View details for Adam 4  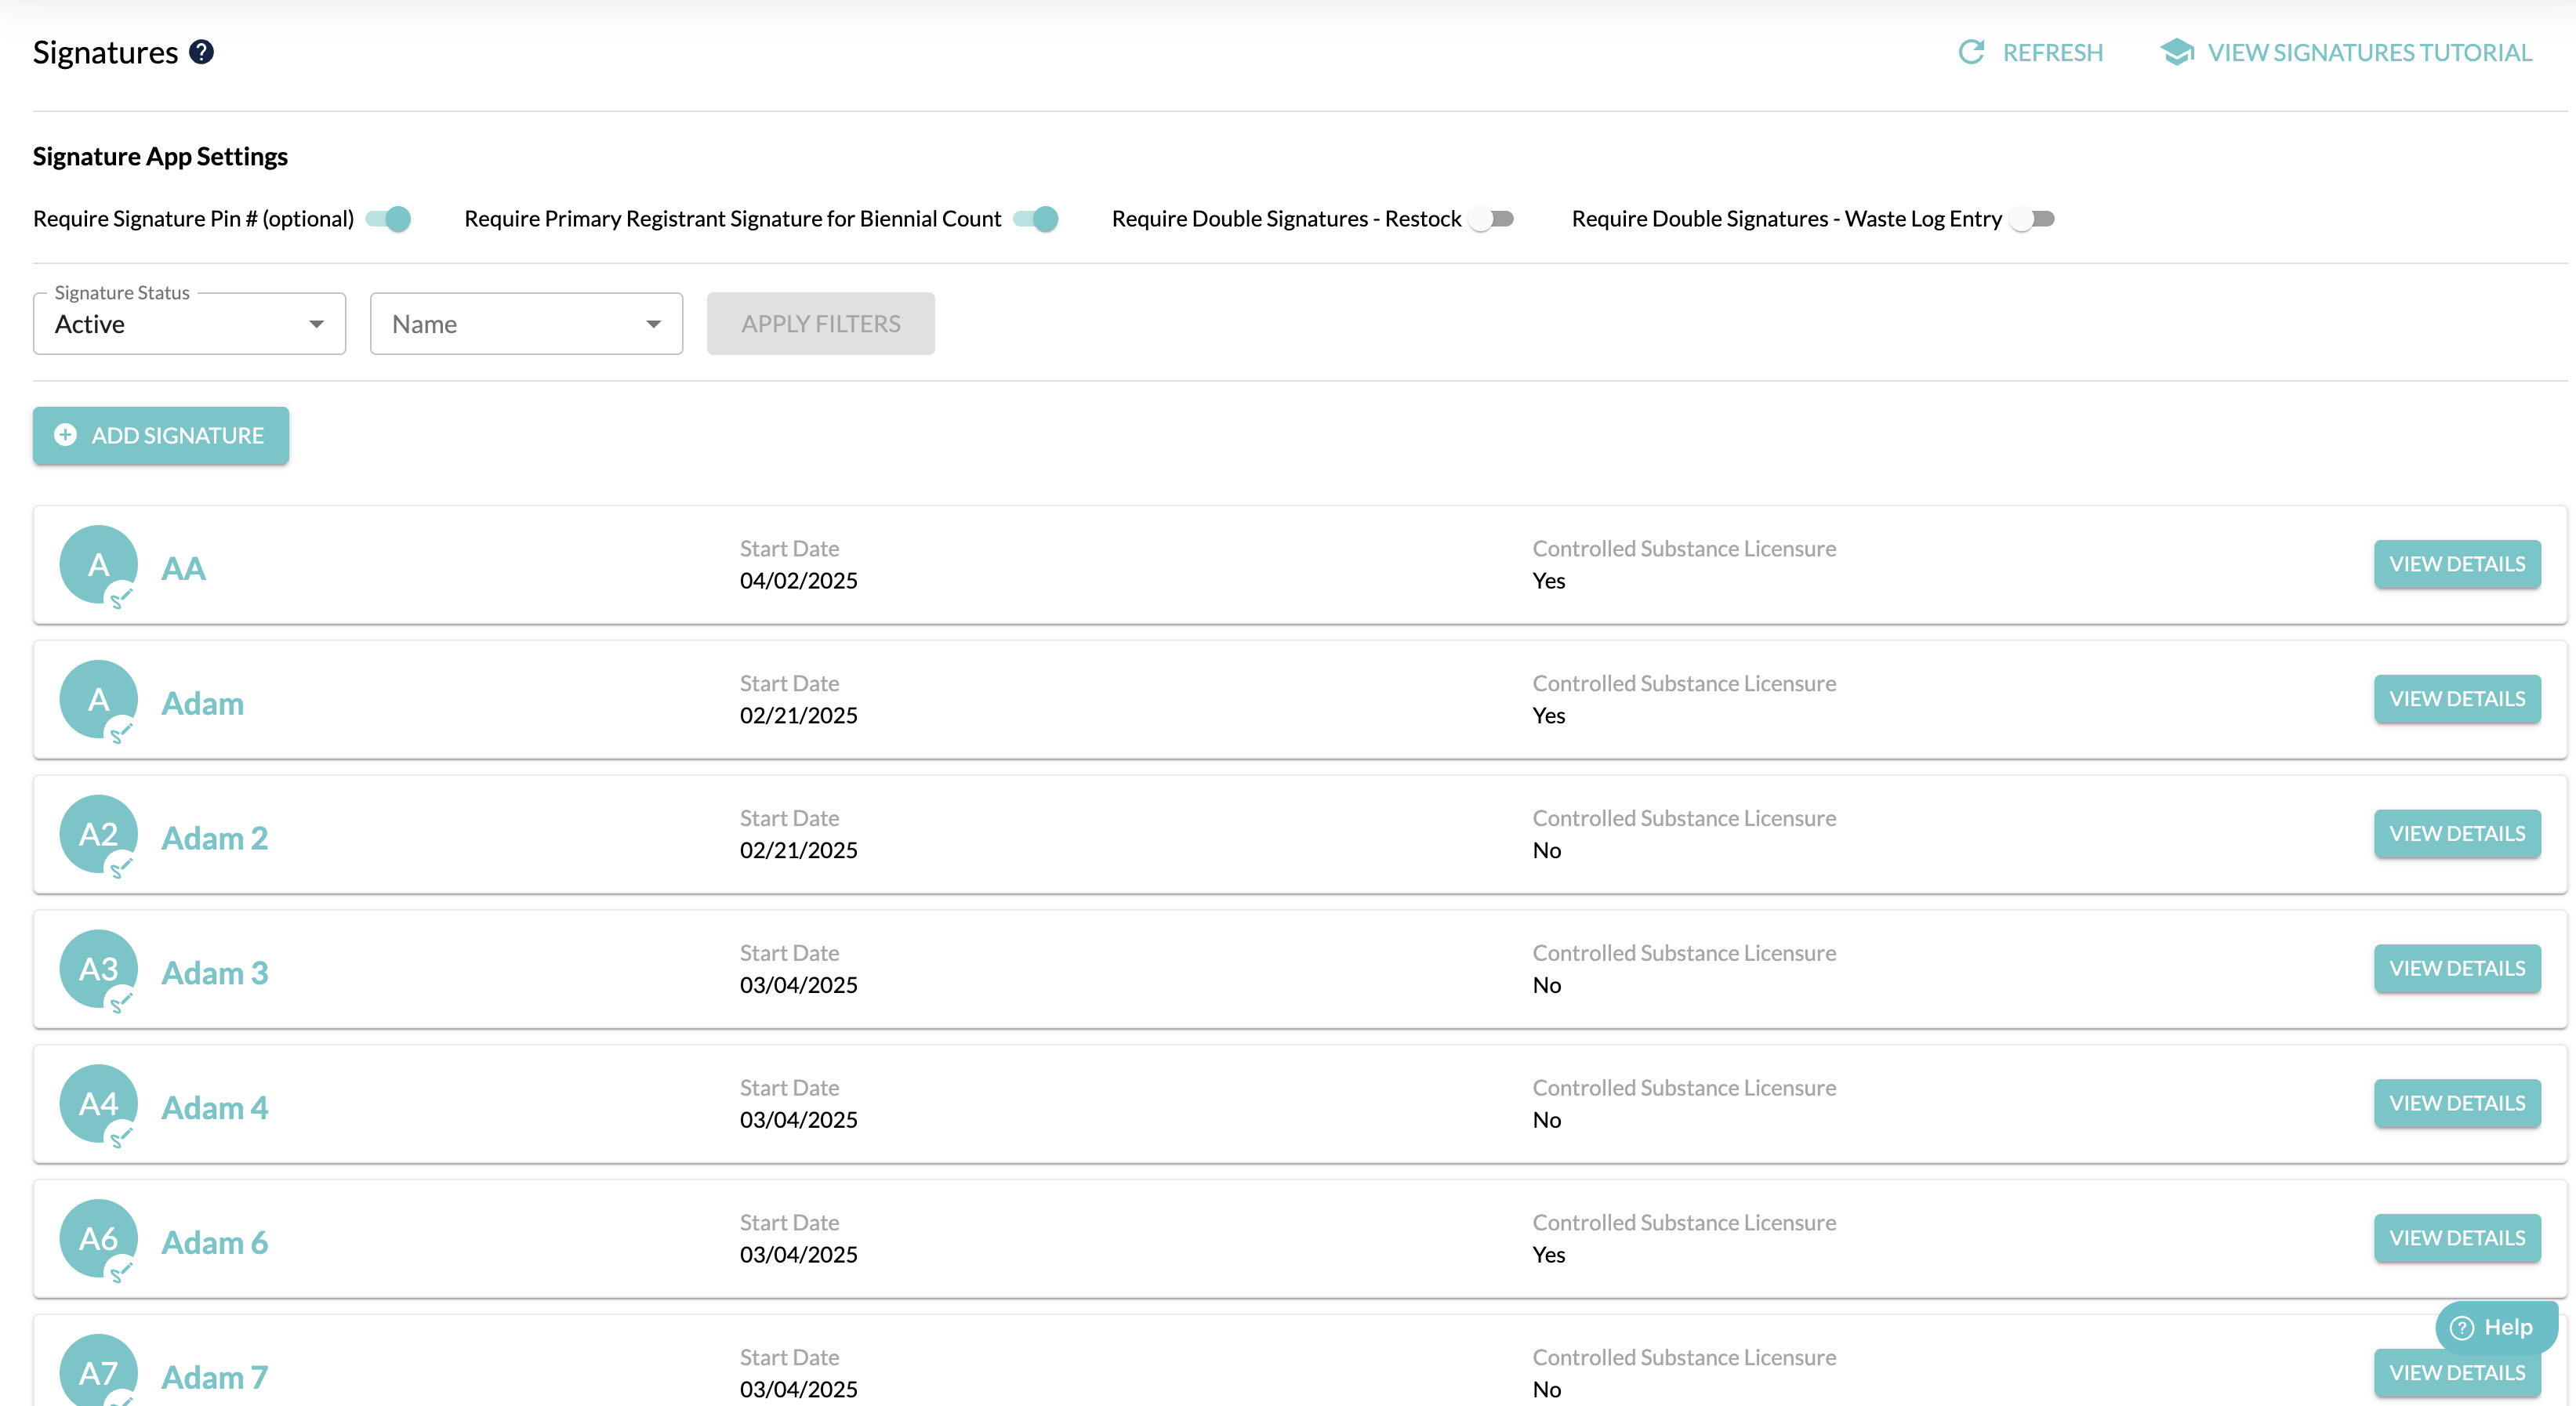(x=2456, y=1103)
